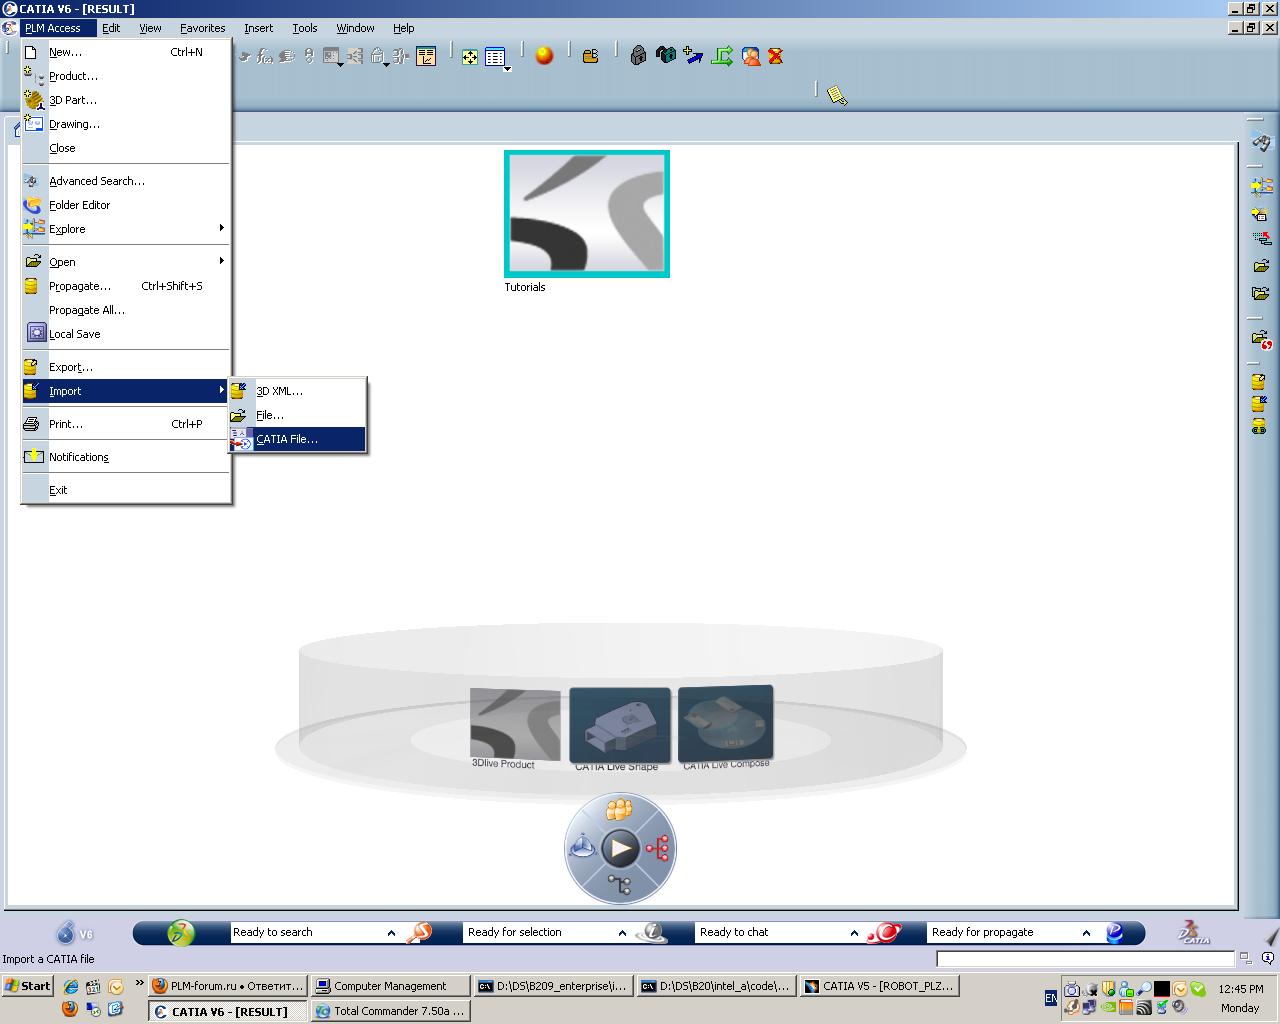Image resolution: width=1280 pixels, height=1024 pixels.
Task: Expand the Ready to chat arrow
Action: point(854,933)
